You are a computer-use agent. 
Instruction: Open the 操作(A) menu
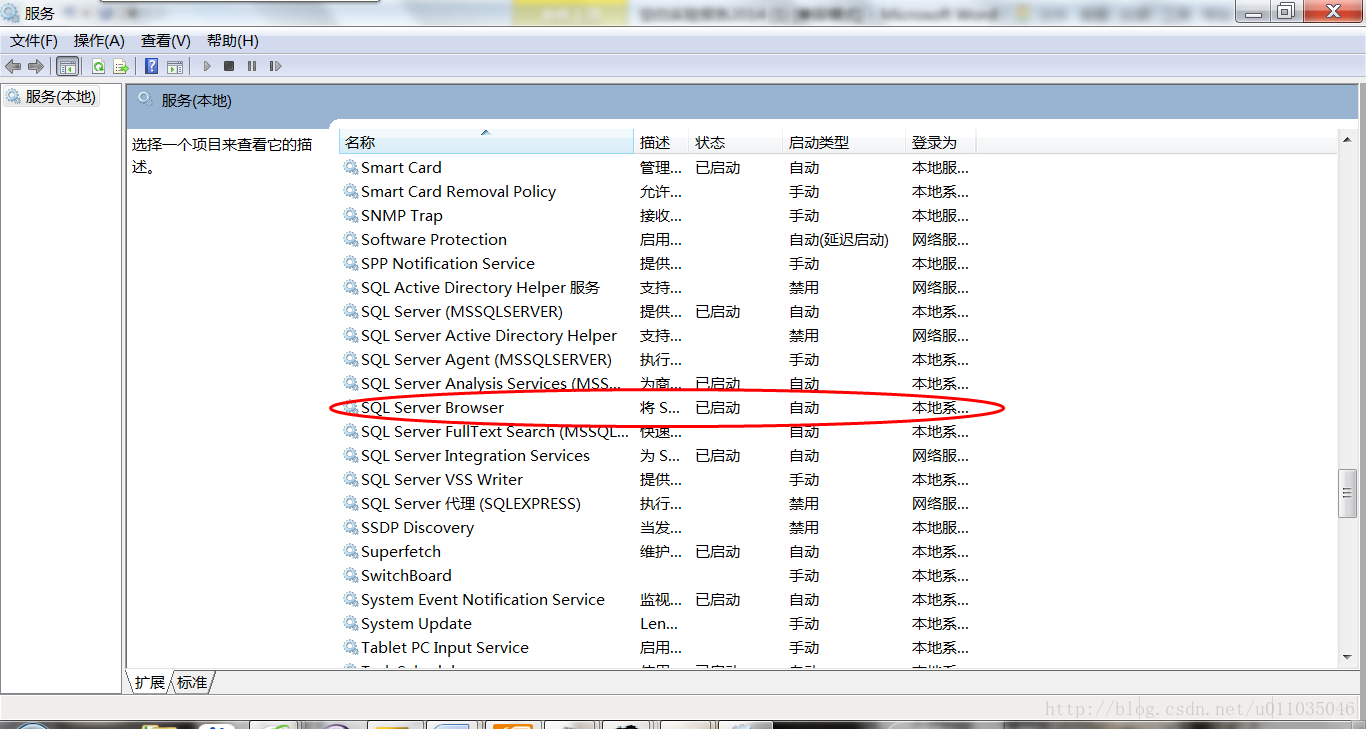pos(99,41)
